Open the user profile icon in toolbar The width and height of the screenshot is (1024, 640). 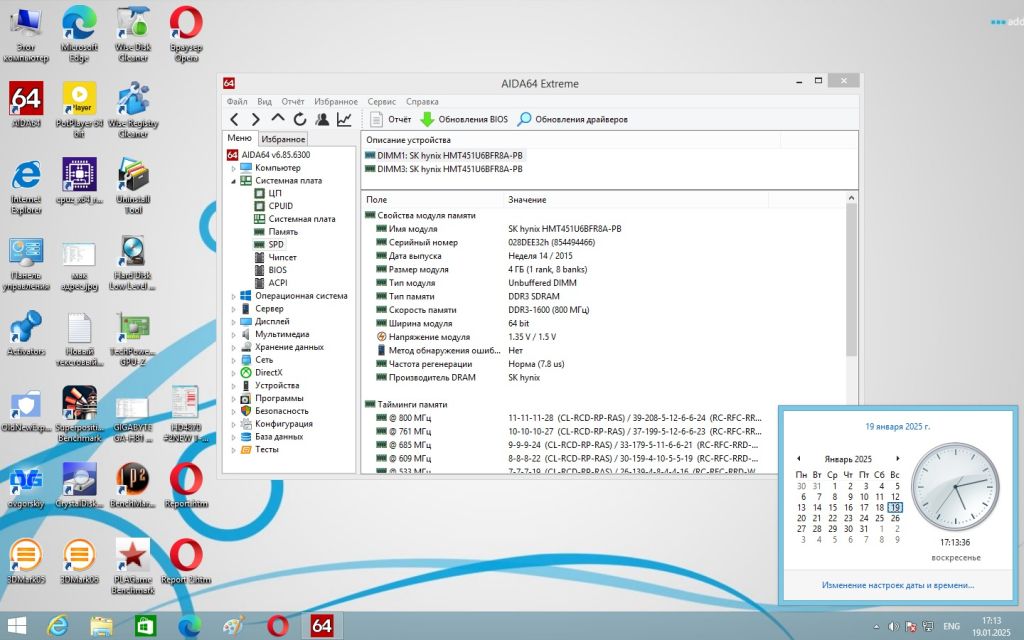click(x=322, y=120)
